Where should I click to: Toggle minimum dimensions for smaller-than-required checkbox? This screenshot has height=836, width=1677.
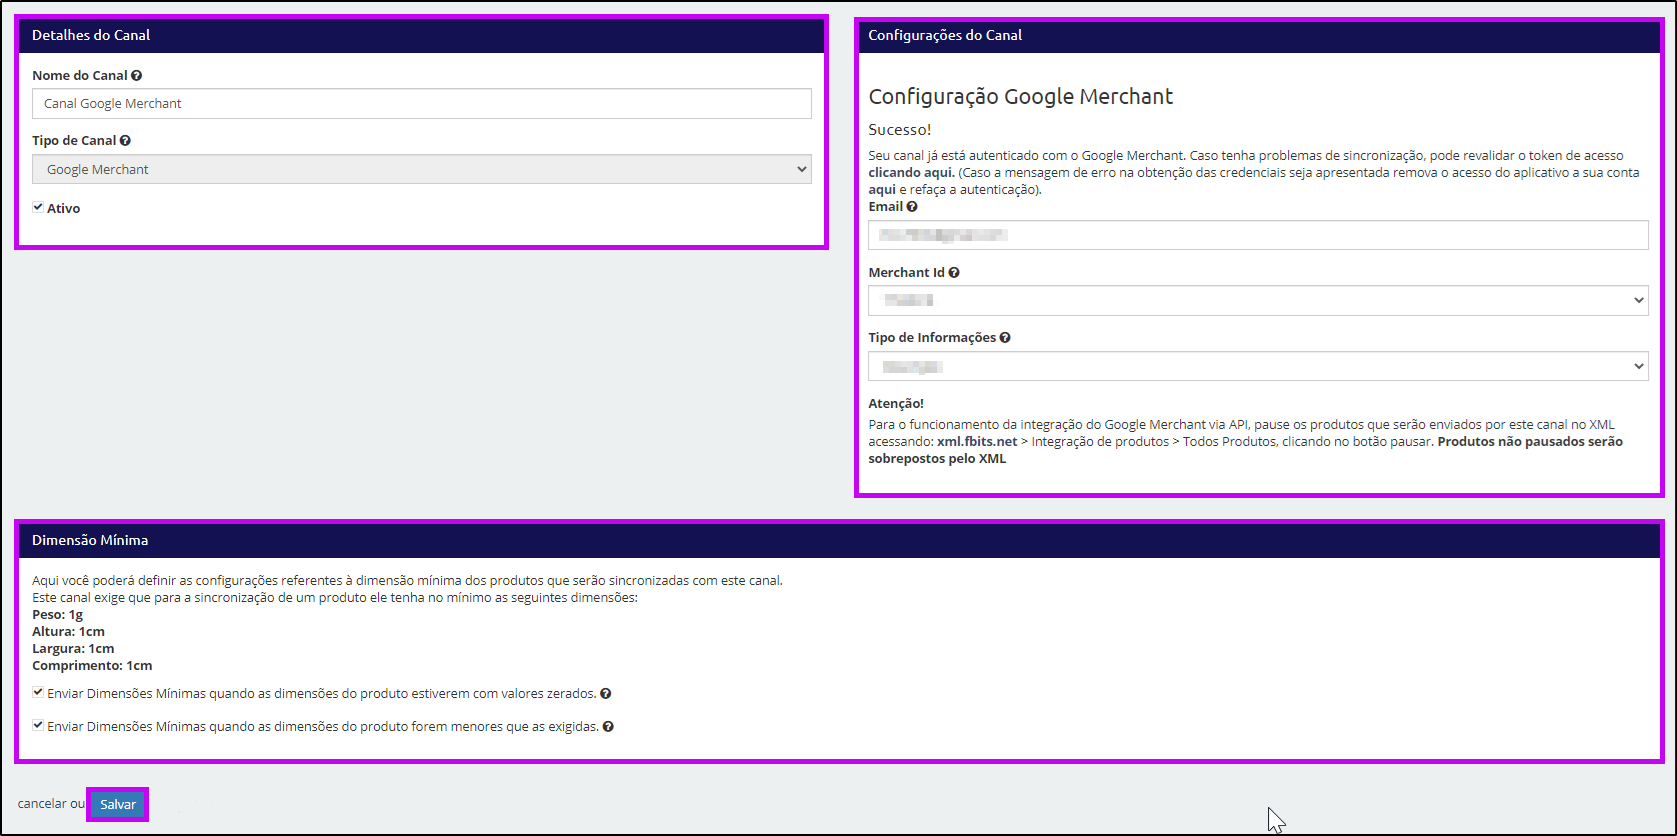coord(38,725)
